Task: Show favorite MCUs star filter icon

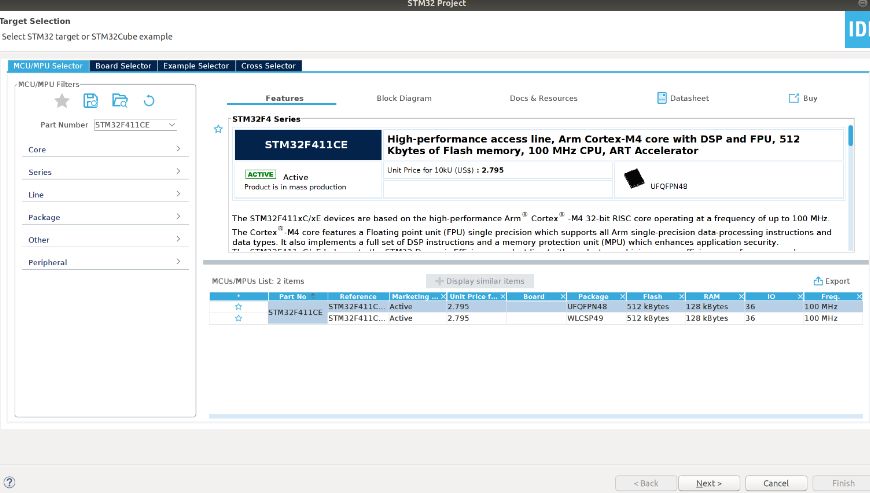Action: click(x=62, y=101)
